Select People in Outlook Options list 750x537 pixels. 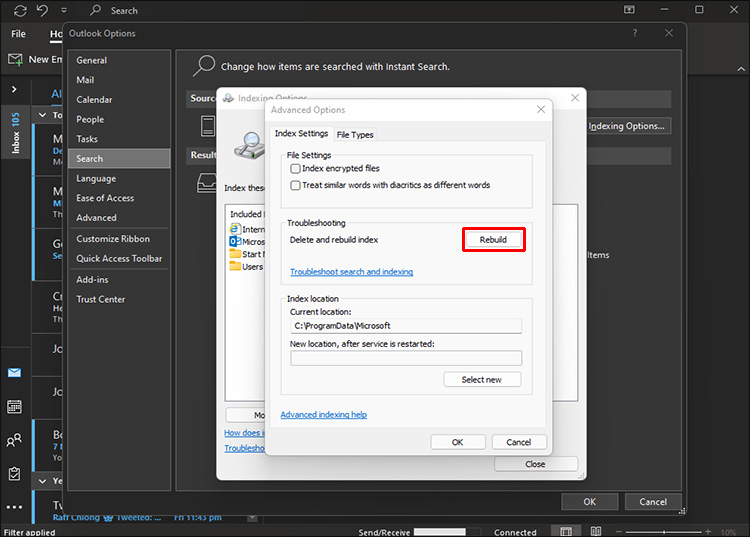tap(119, 120)
